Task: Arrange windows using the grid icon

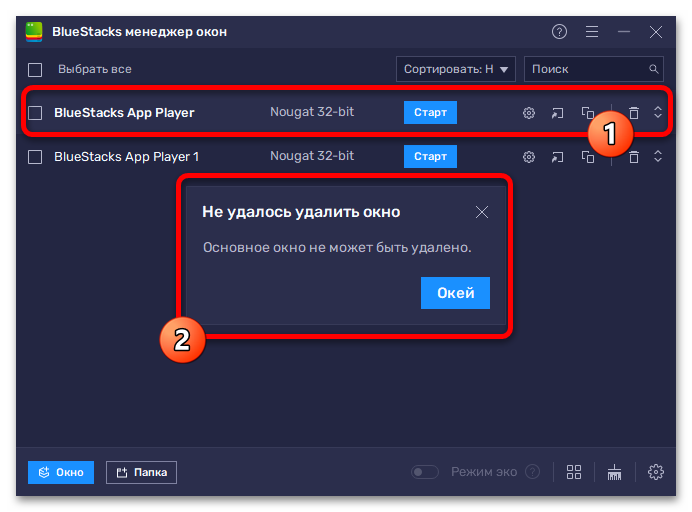Action: click(574, 472)
